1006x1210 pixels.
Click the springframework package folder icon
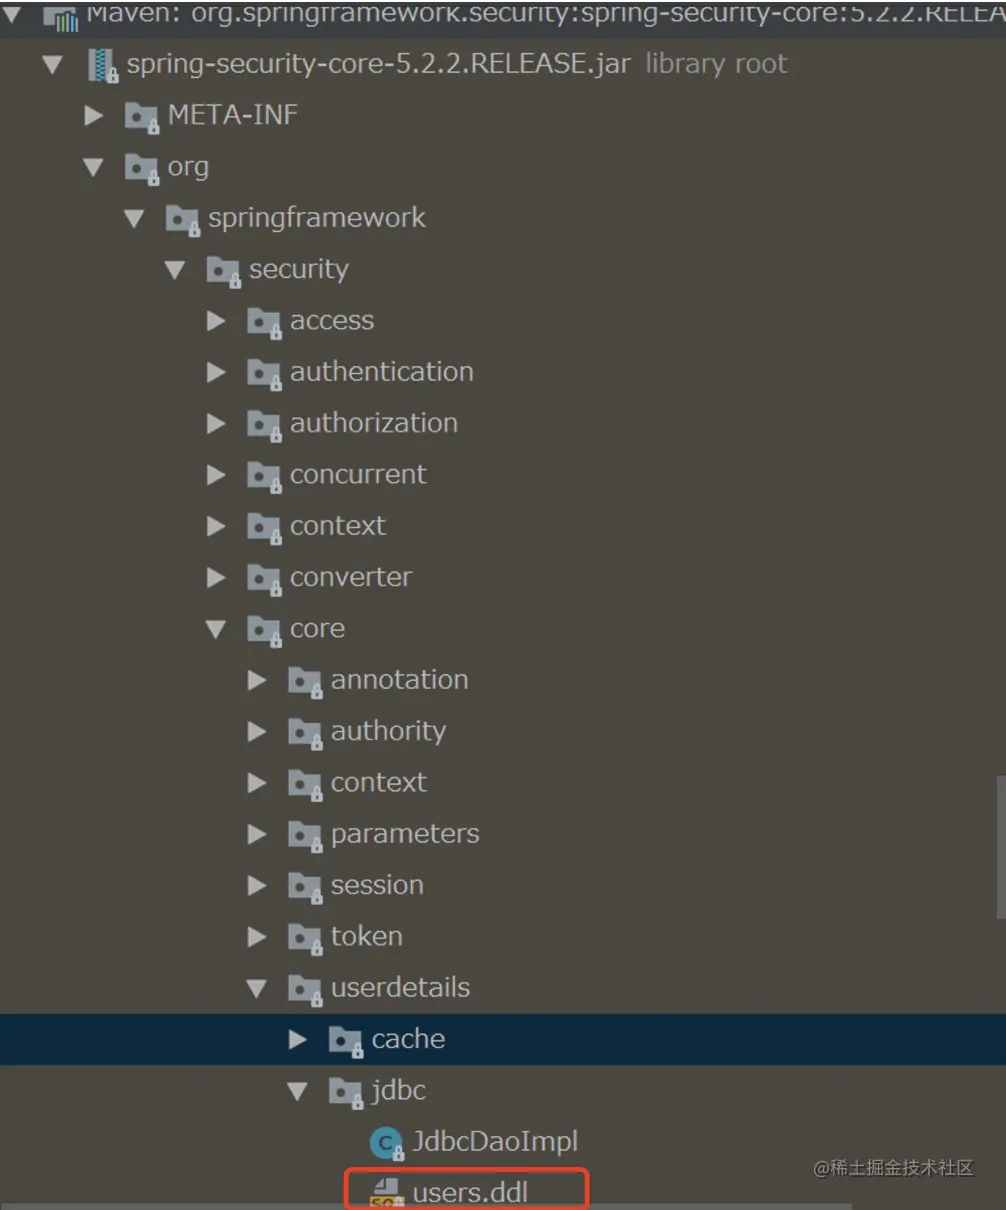182,220
